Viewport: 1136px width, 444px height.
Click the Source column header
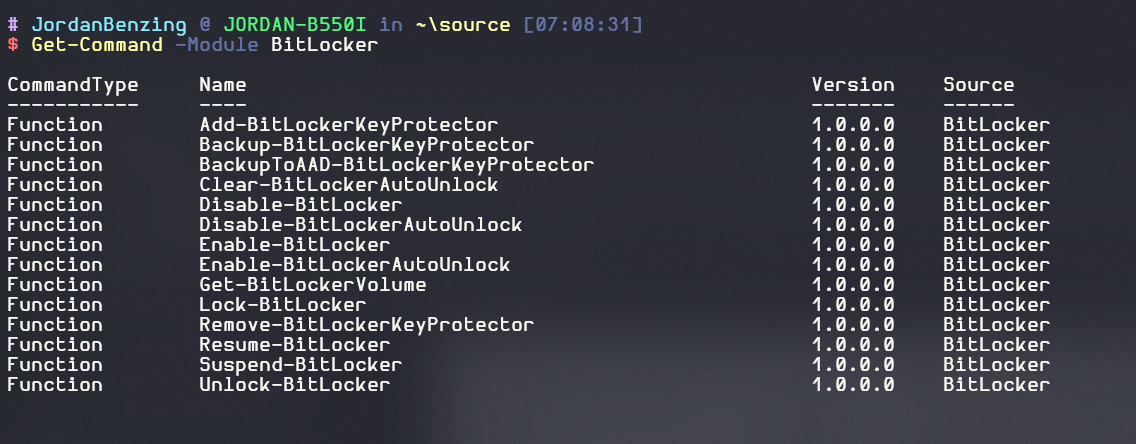pos(978,85)
